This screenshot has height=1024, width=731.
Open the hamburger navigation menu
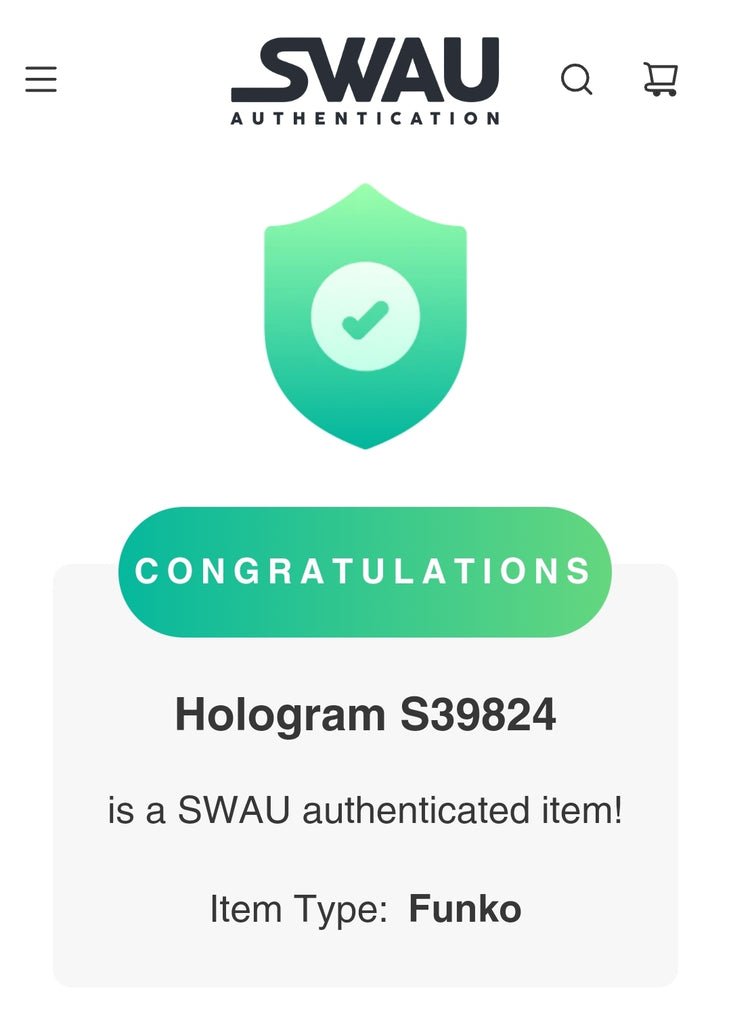[x=41, y=79]
